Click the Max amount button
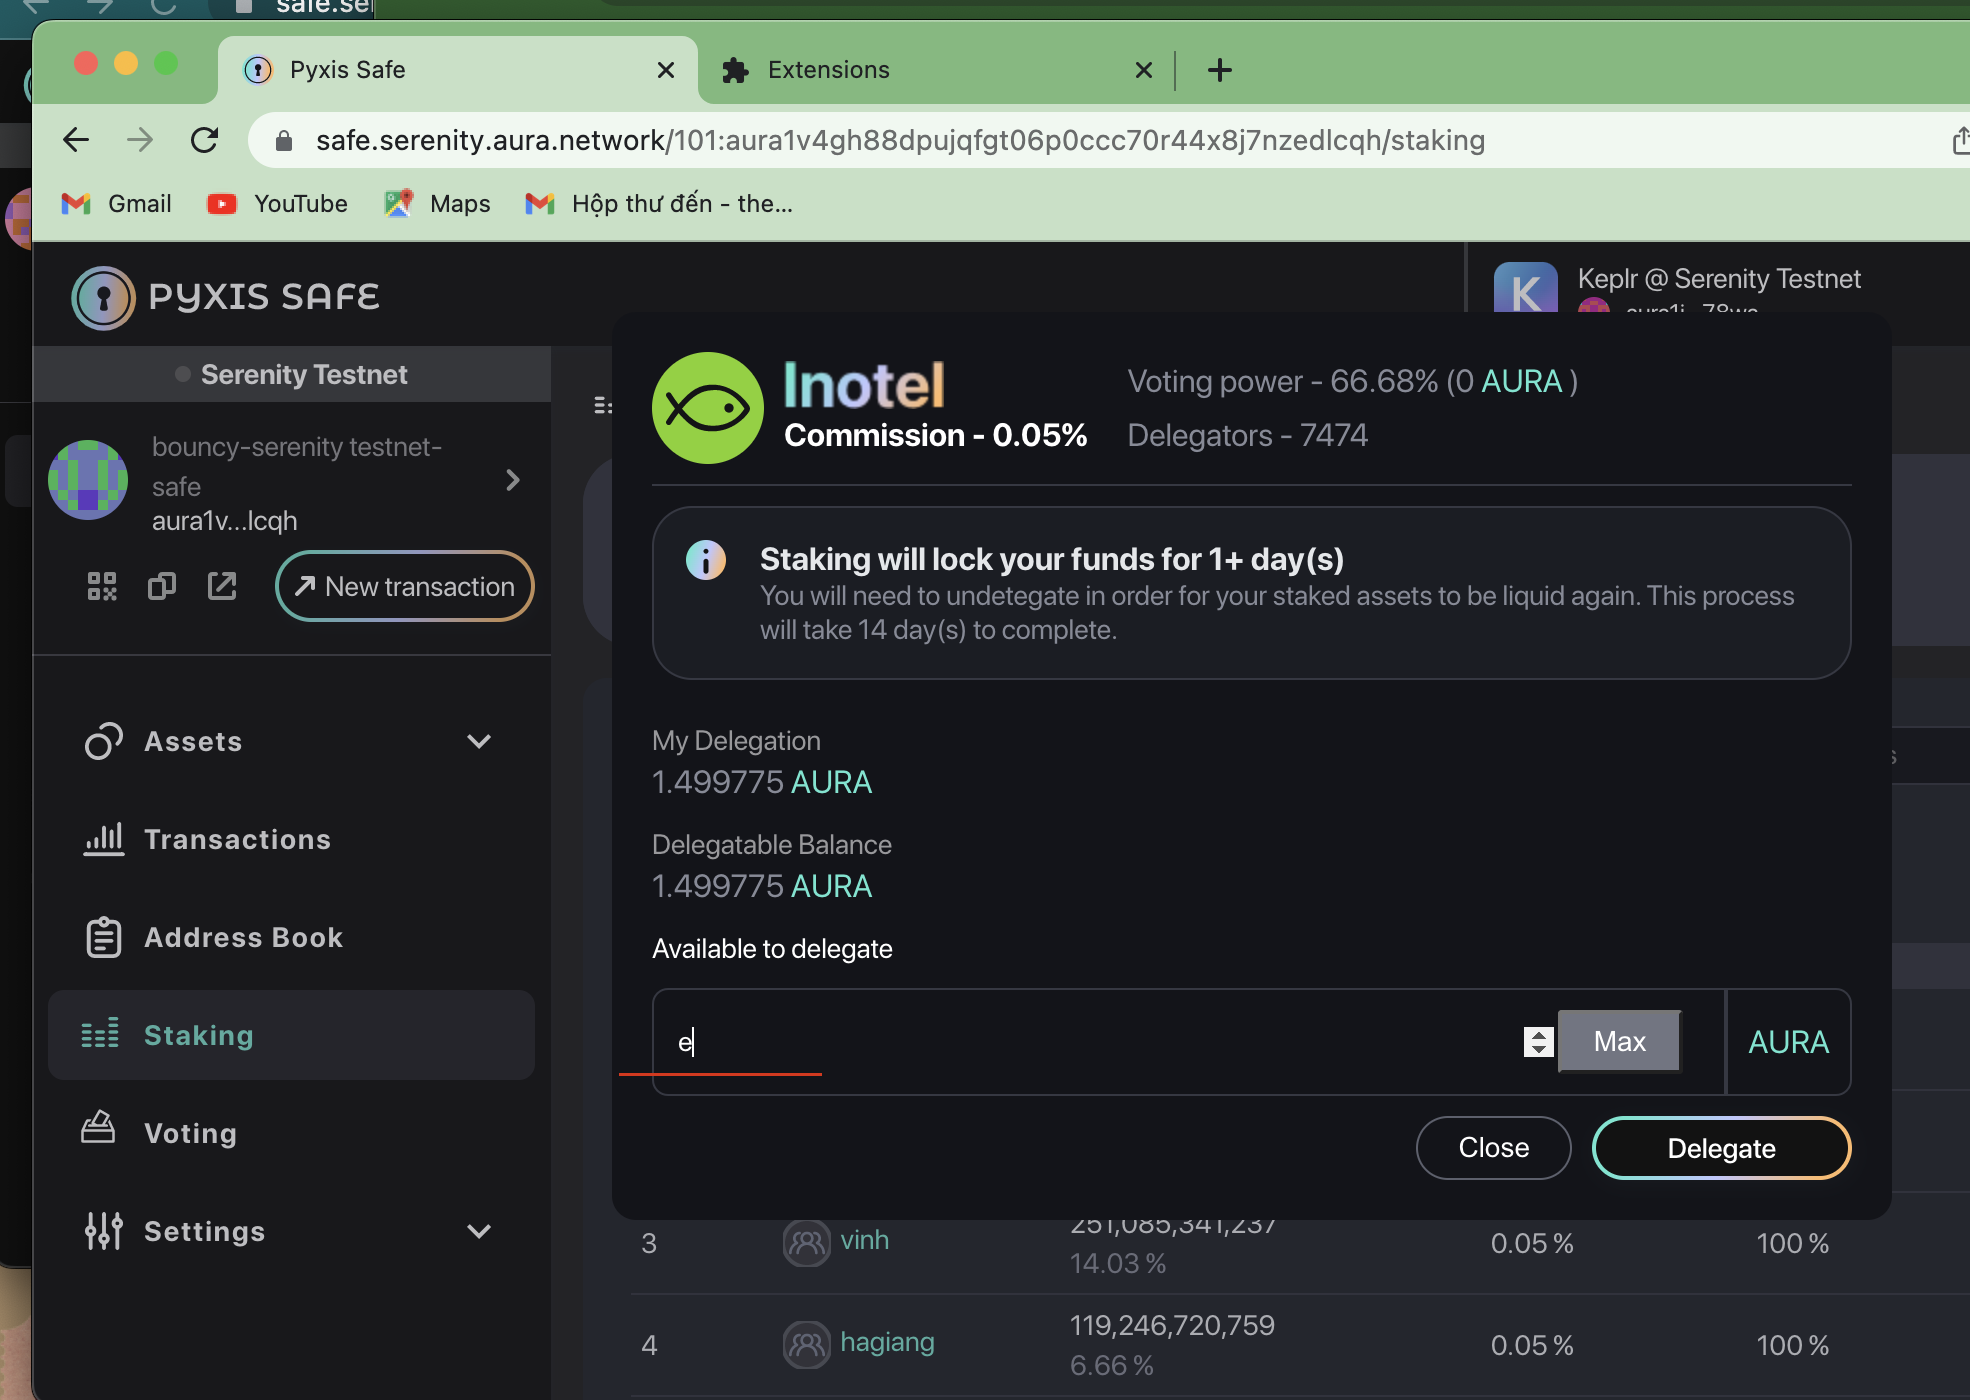The width and height of the screenshot is (1970, 1400). [1619, 1041]
